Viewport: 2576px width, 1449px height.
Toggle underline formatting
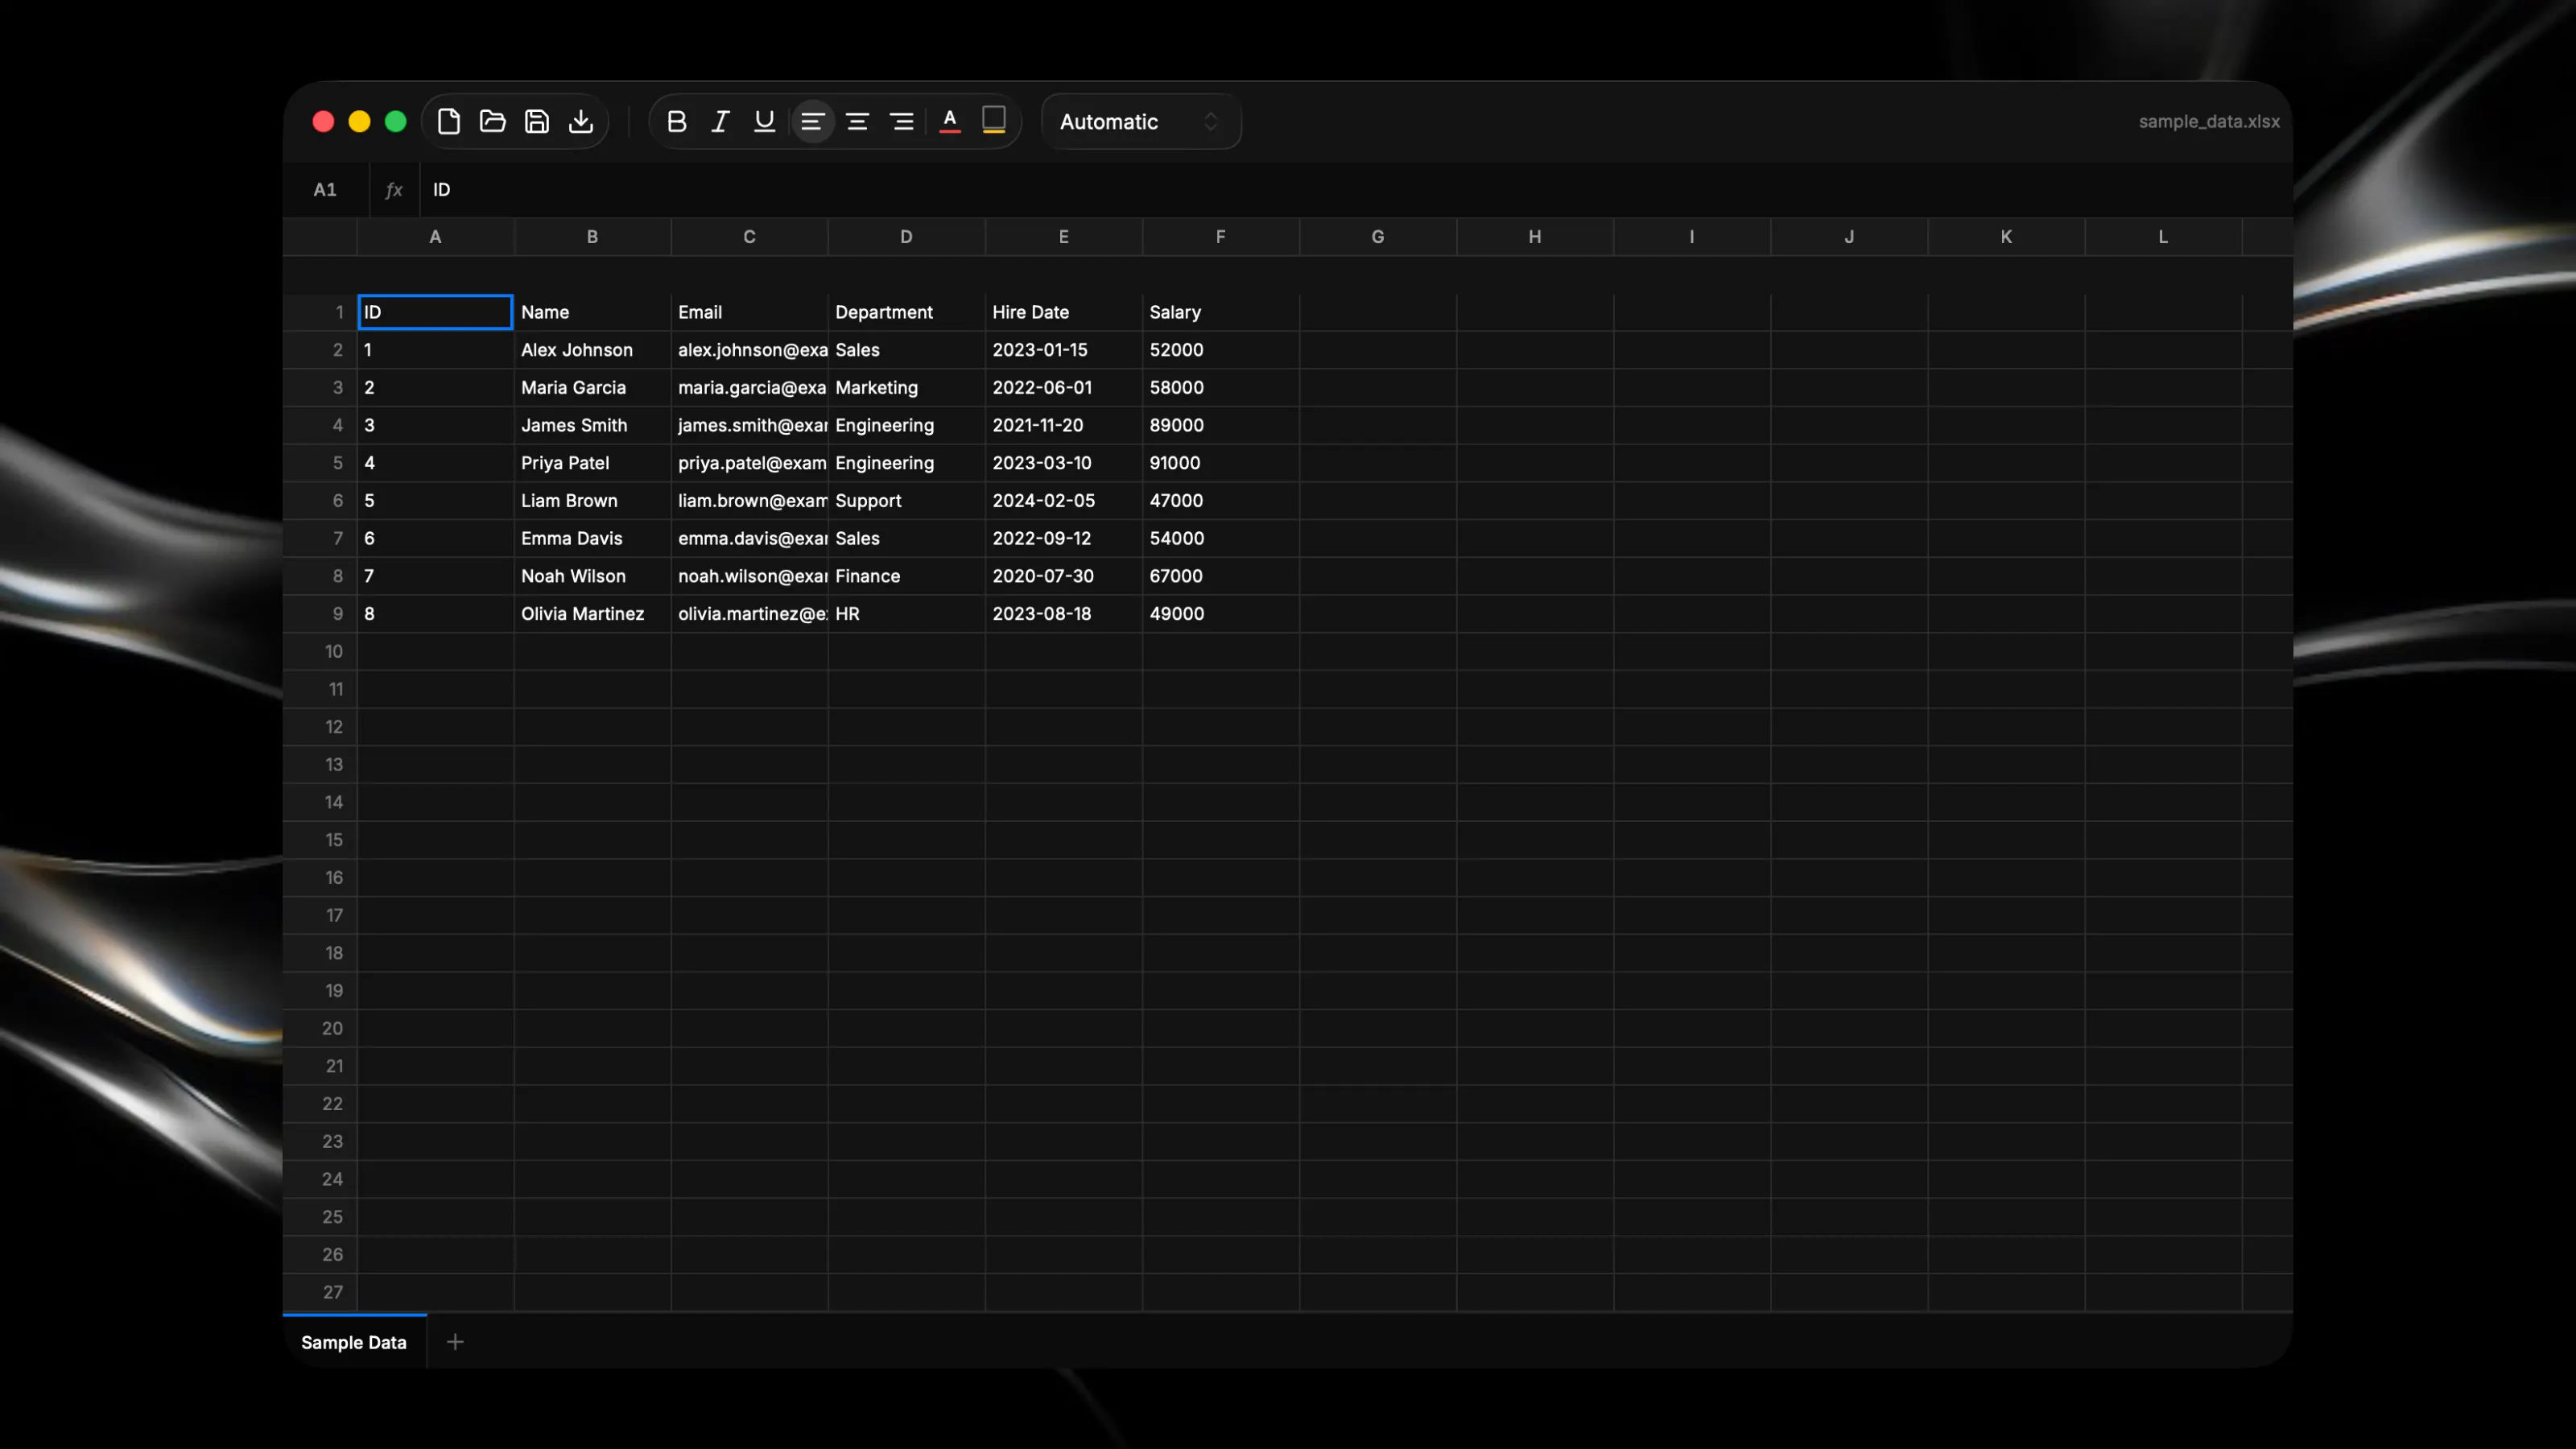click(764, 121)
